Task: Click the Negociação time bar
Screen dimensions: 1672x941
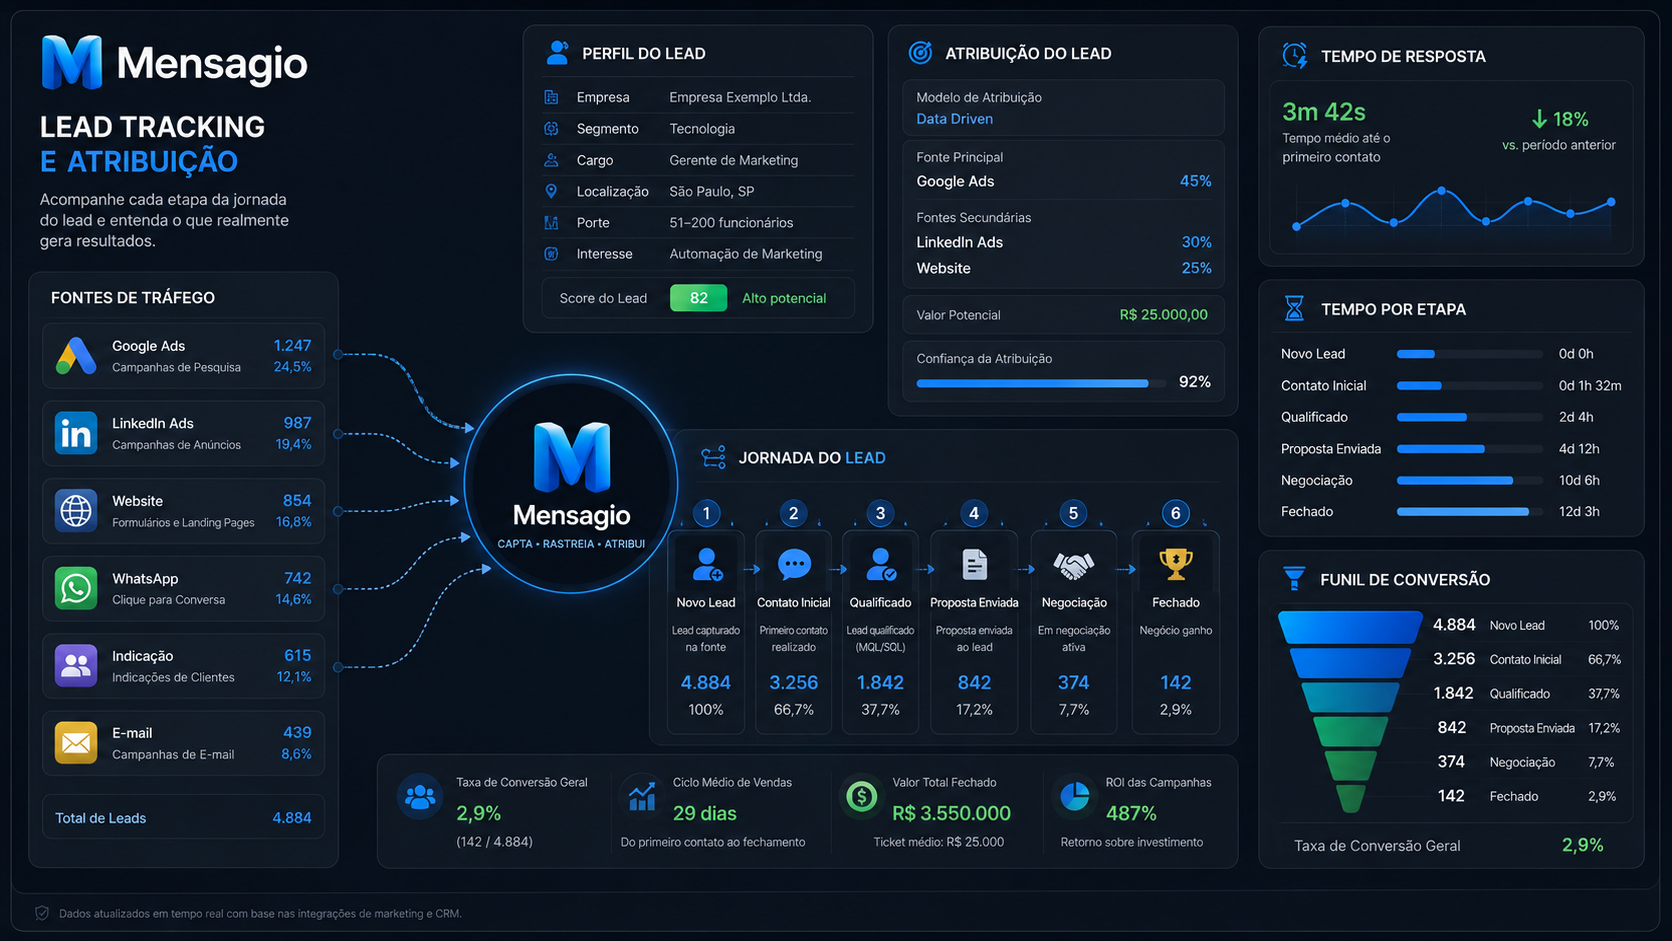Action: (1469, 480)
